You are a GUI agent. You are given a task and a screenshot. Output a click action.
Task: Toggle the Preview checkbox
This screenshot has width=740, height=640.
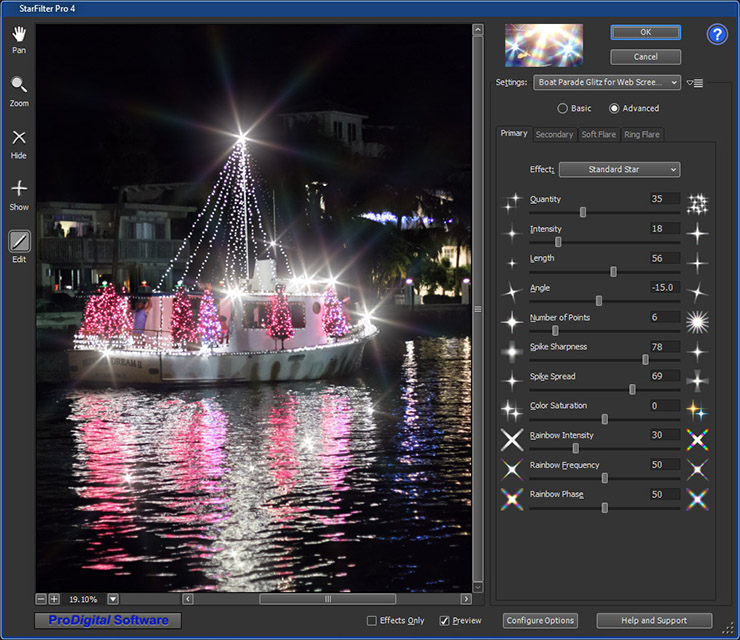(444, 621)
